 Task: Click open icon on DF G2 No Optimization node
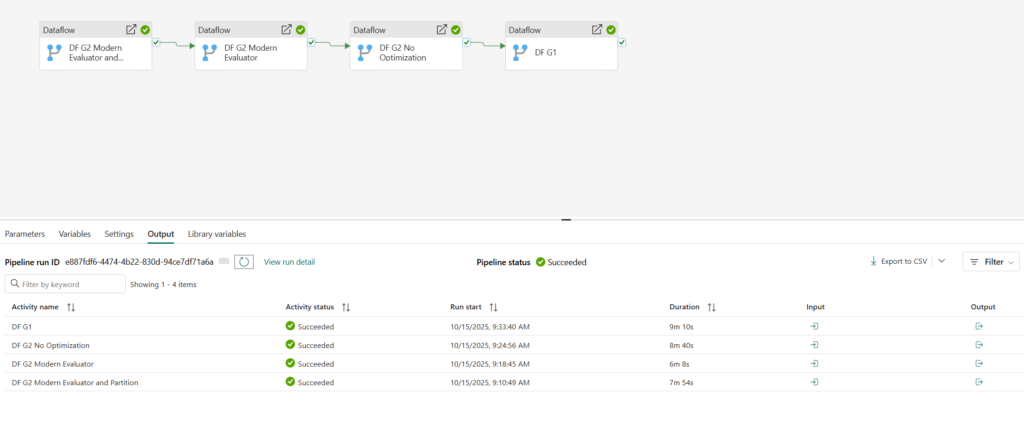click(x=442, y=30)
